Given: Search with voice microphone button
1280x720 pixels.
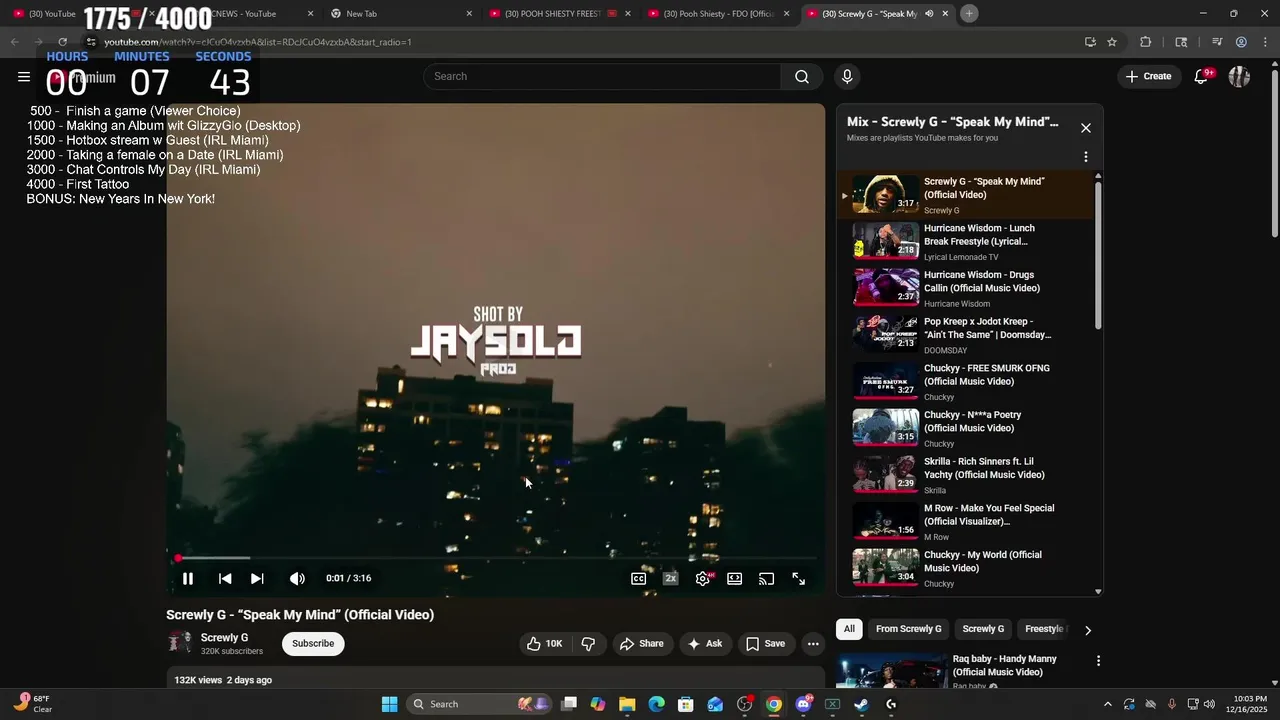Looking at the screenshot, I should click(x=847, y=76).
